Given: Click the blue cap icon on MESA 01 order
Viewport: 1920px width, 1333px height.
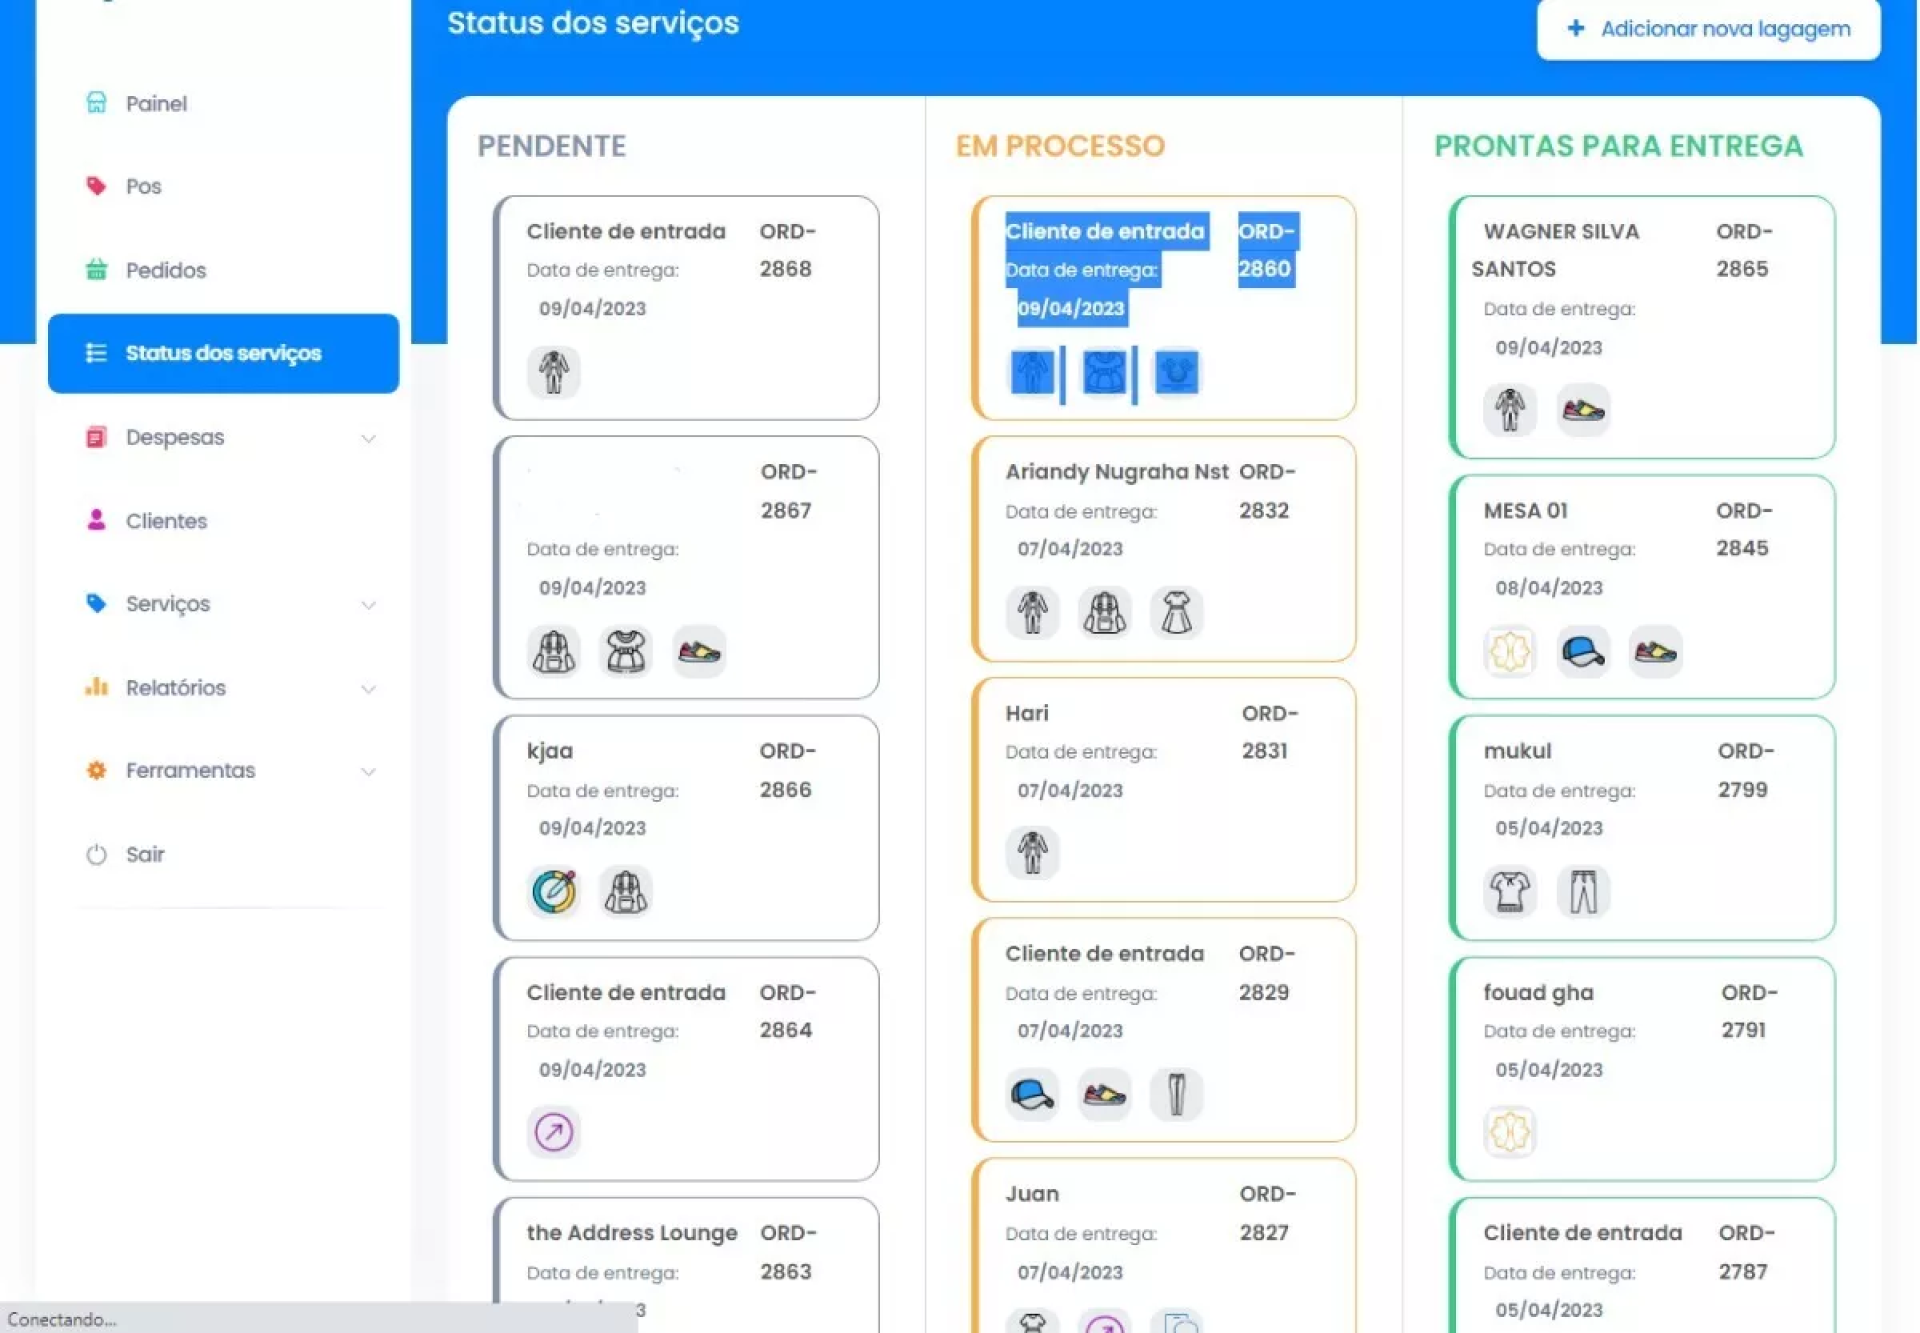Looking at the screenshot, I should (x=1582, y=652).
